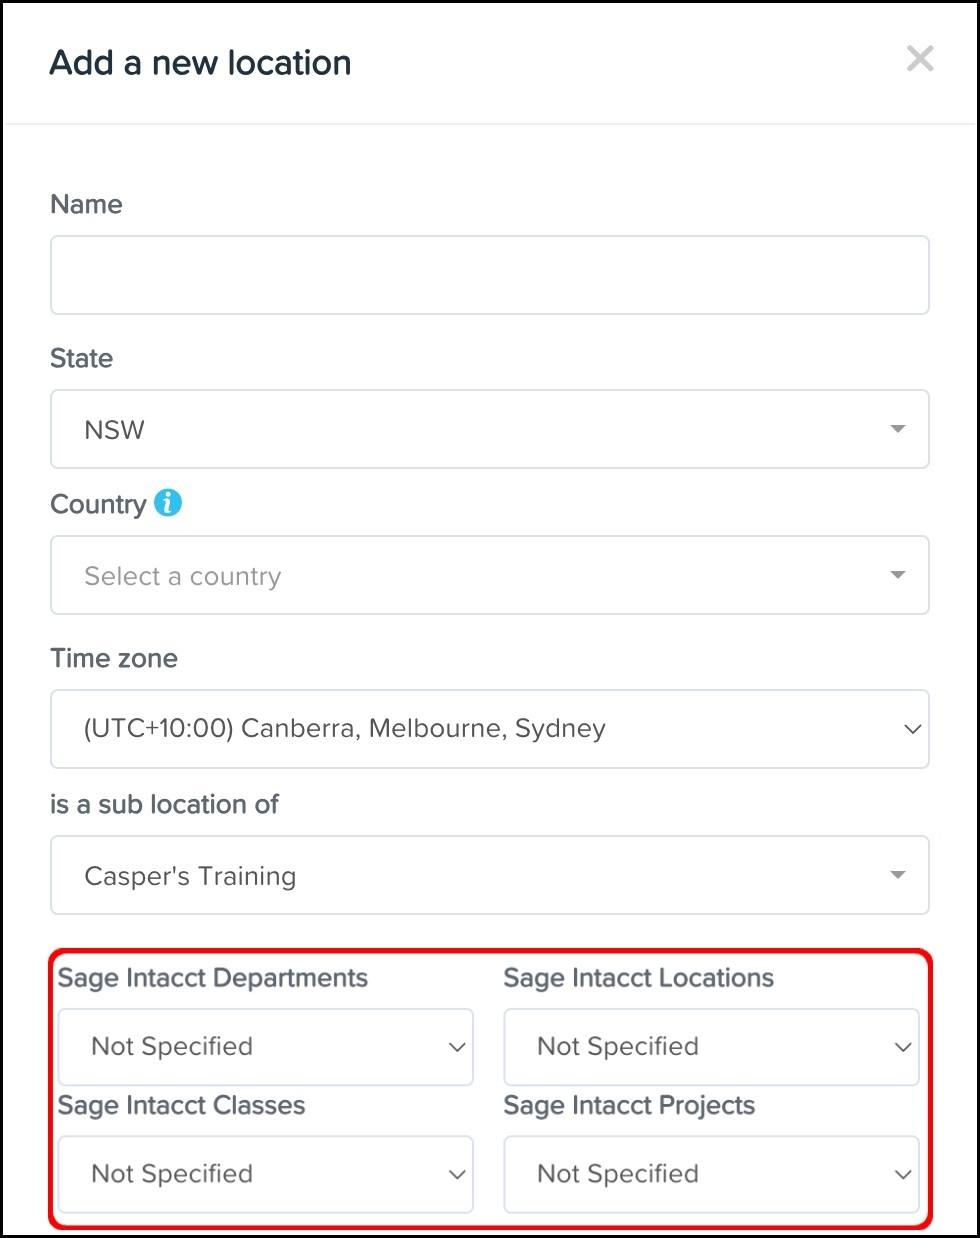Click the Sage Intacct Departments chevron
Image resolution: width=980 pixels, height=1238 pixels.
pyautogui.click(x=457, y=1047)
